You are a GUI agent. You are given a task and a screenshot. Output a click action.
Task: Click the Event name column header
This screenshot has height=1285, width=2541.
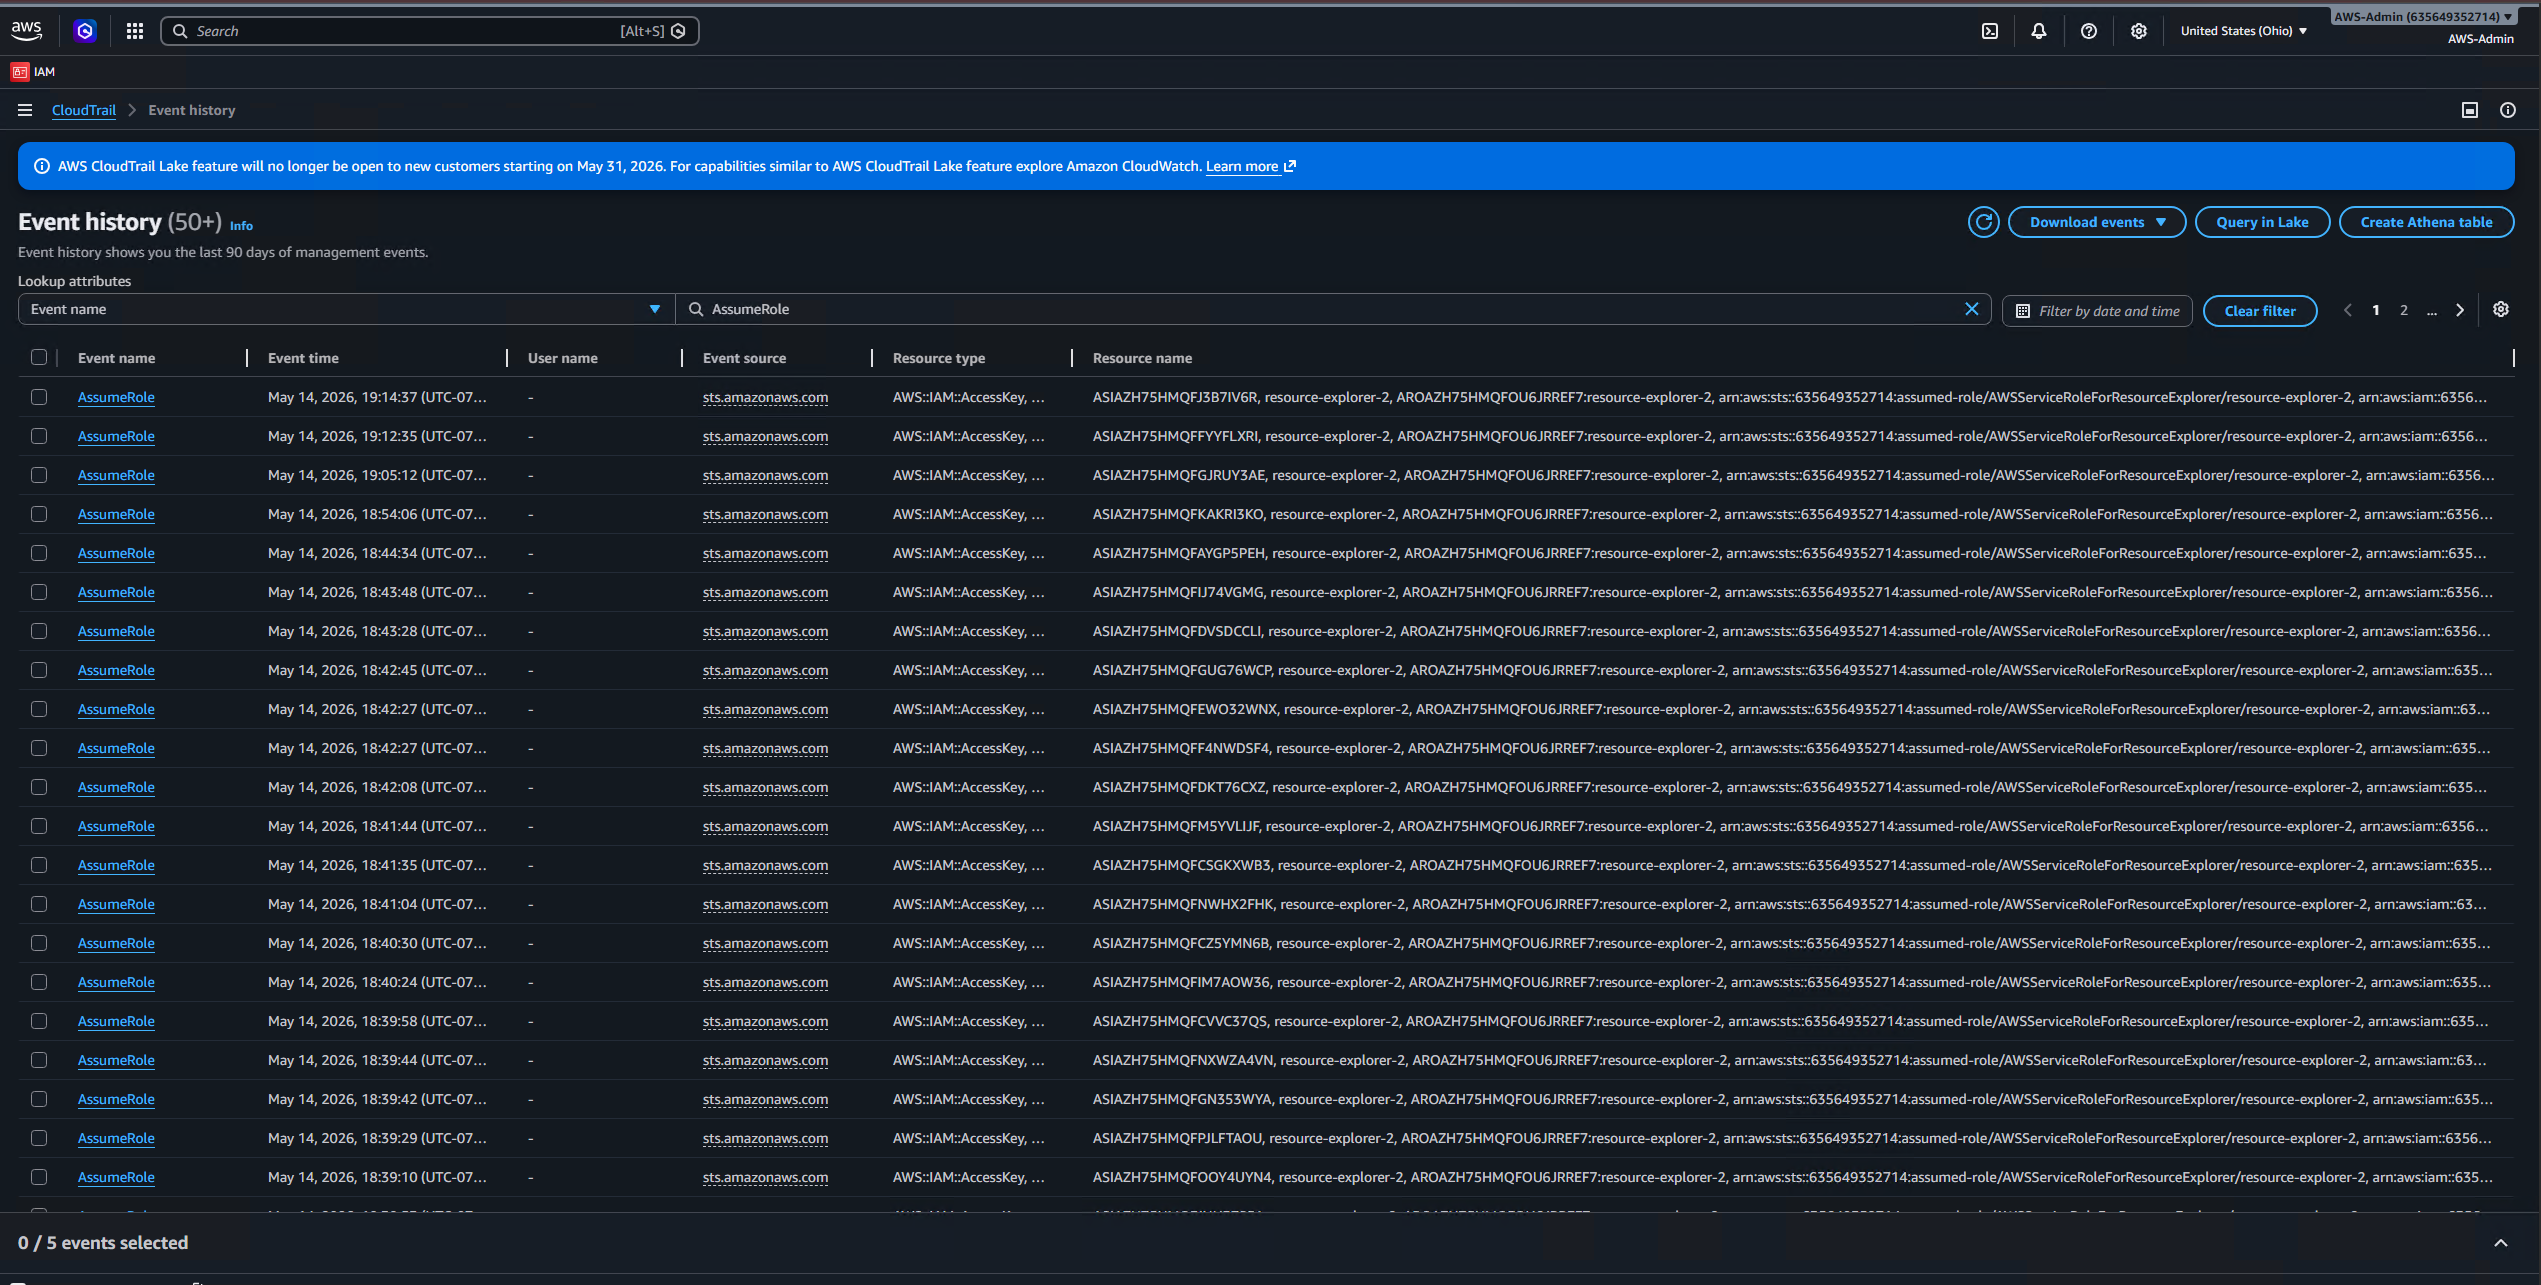(x=116, y=358)
